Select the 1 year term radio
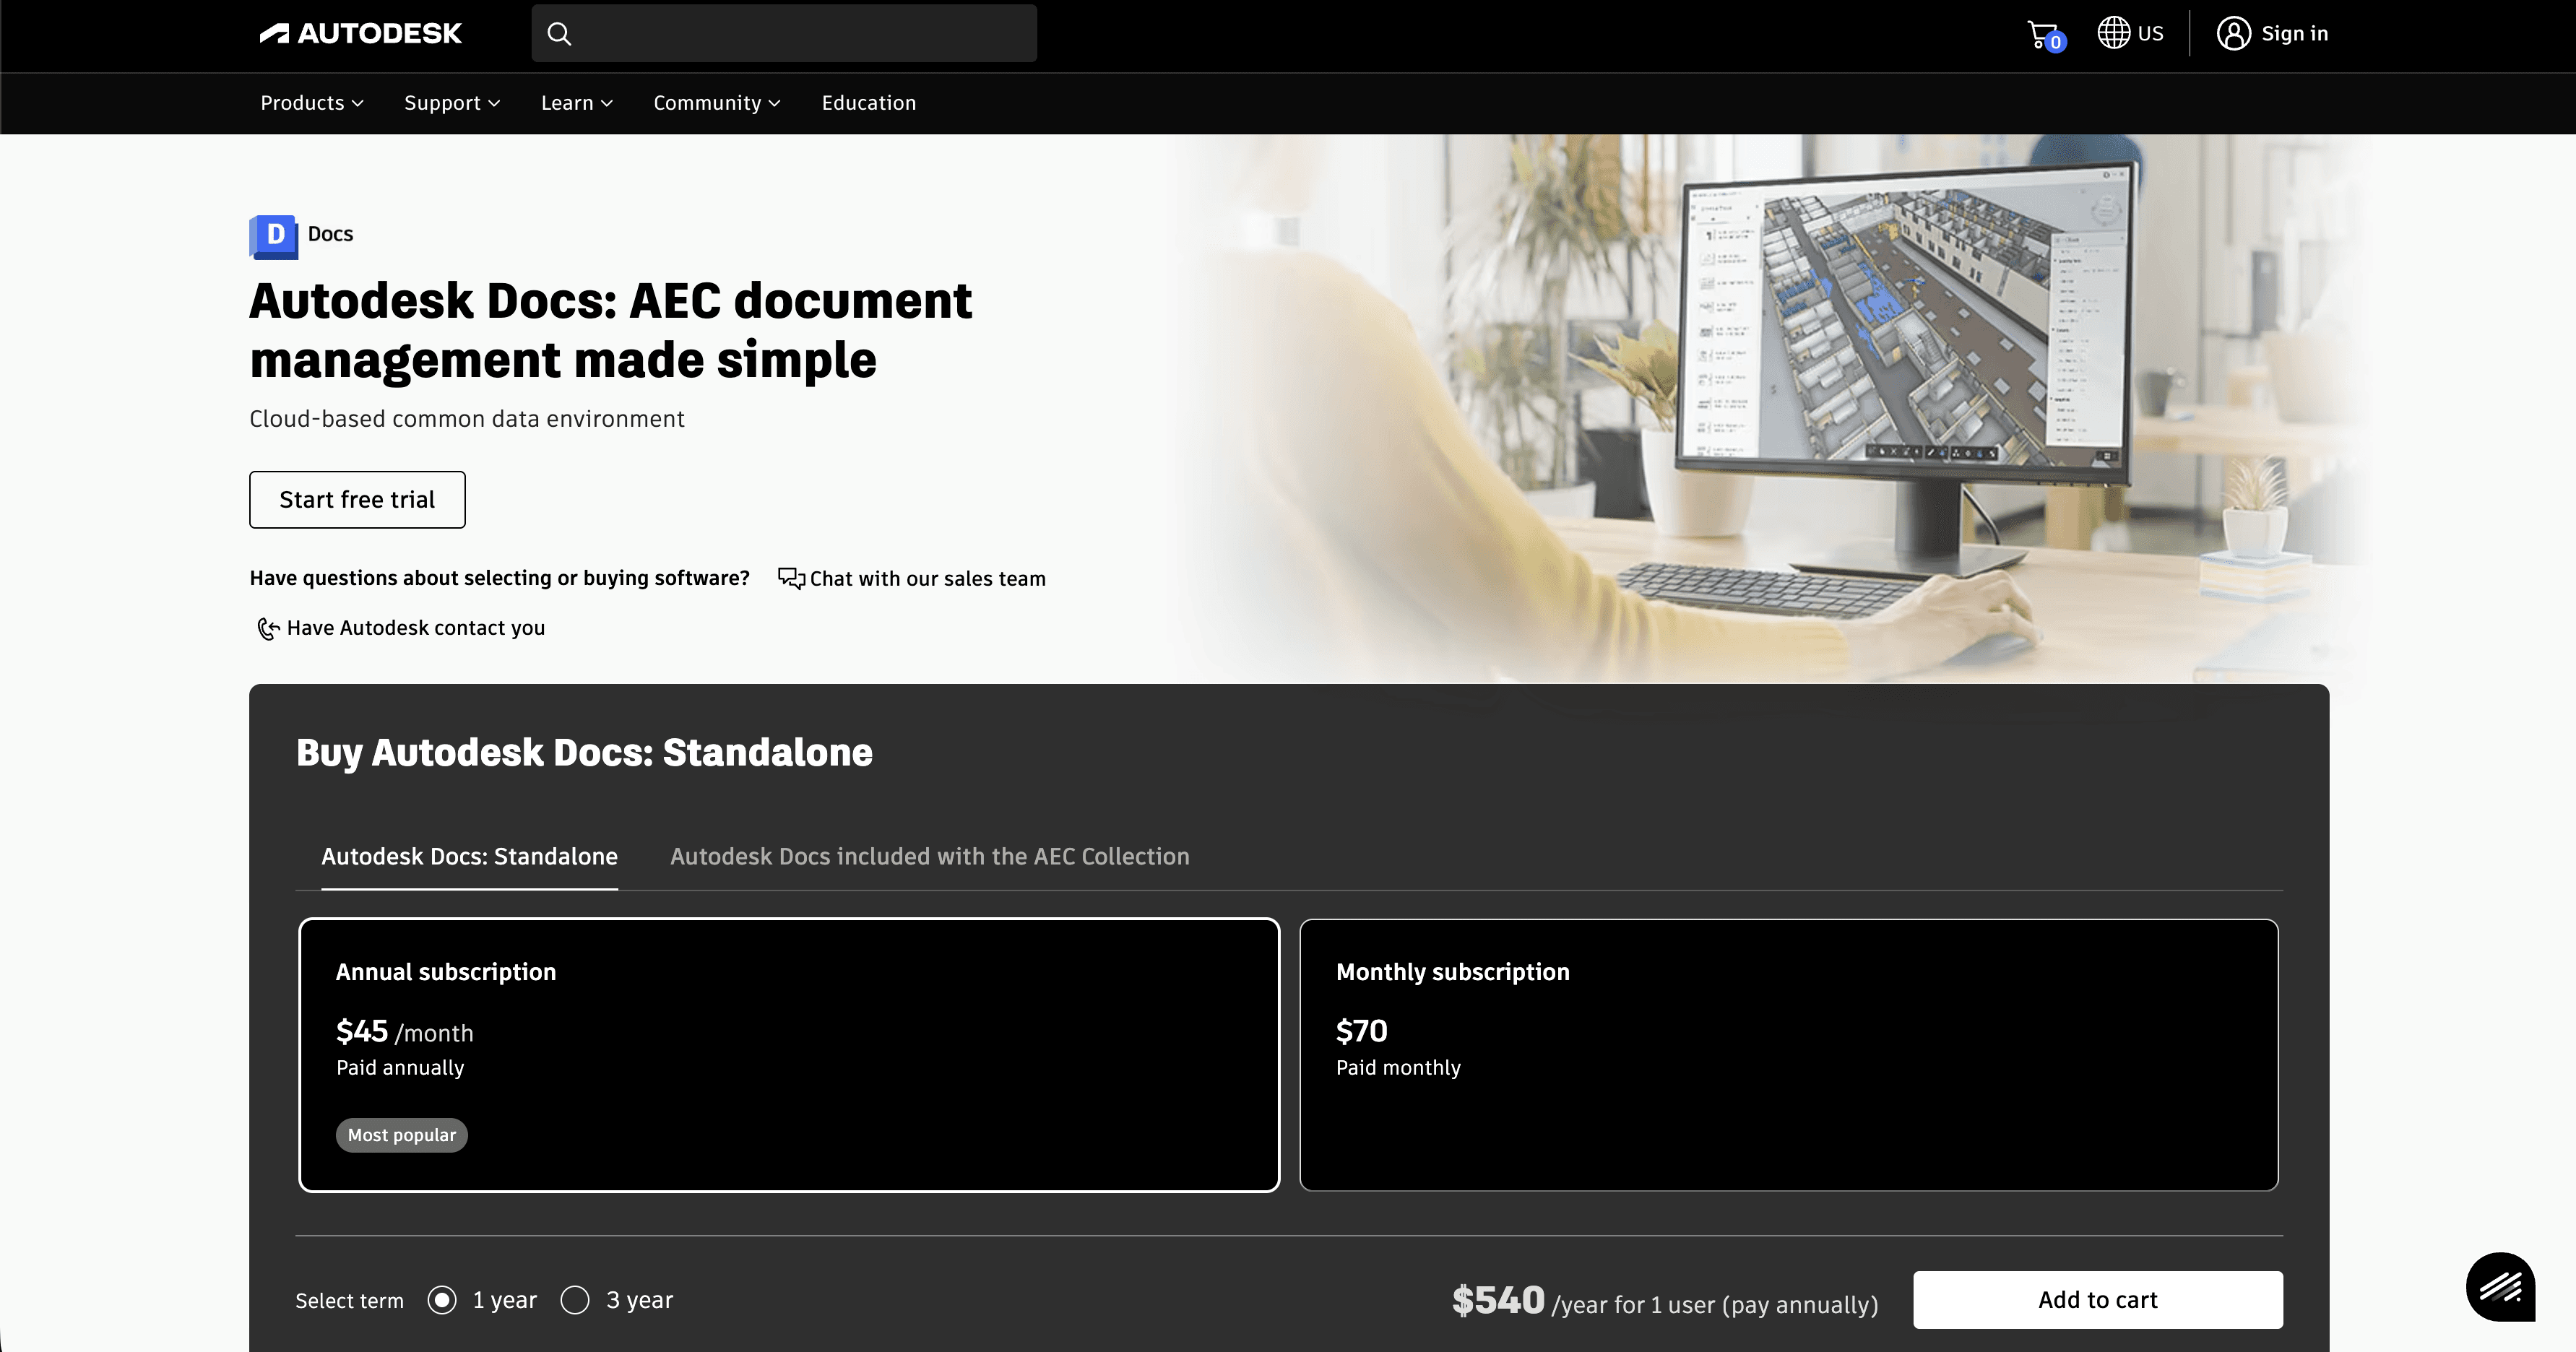This screenshot has width=2576, height=1352. pyautogui.click(x=442, y=1300)
